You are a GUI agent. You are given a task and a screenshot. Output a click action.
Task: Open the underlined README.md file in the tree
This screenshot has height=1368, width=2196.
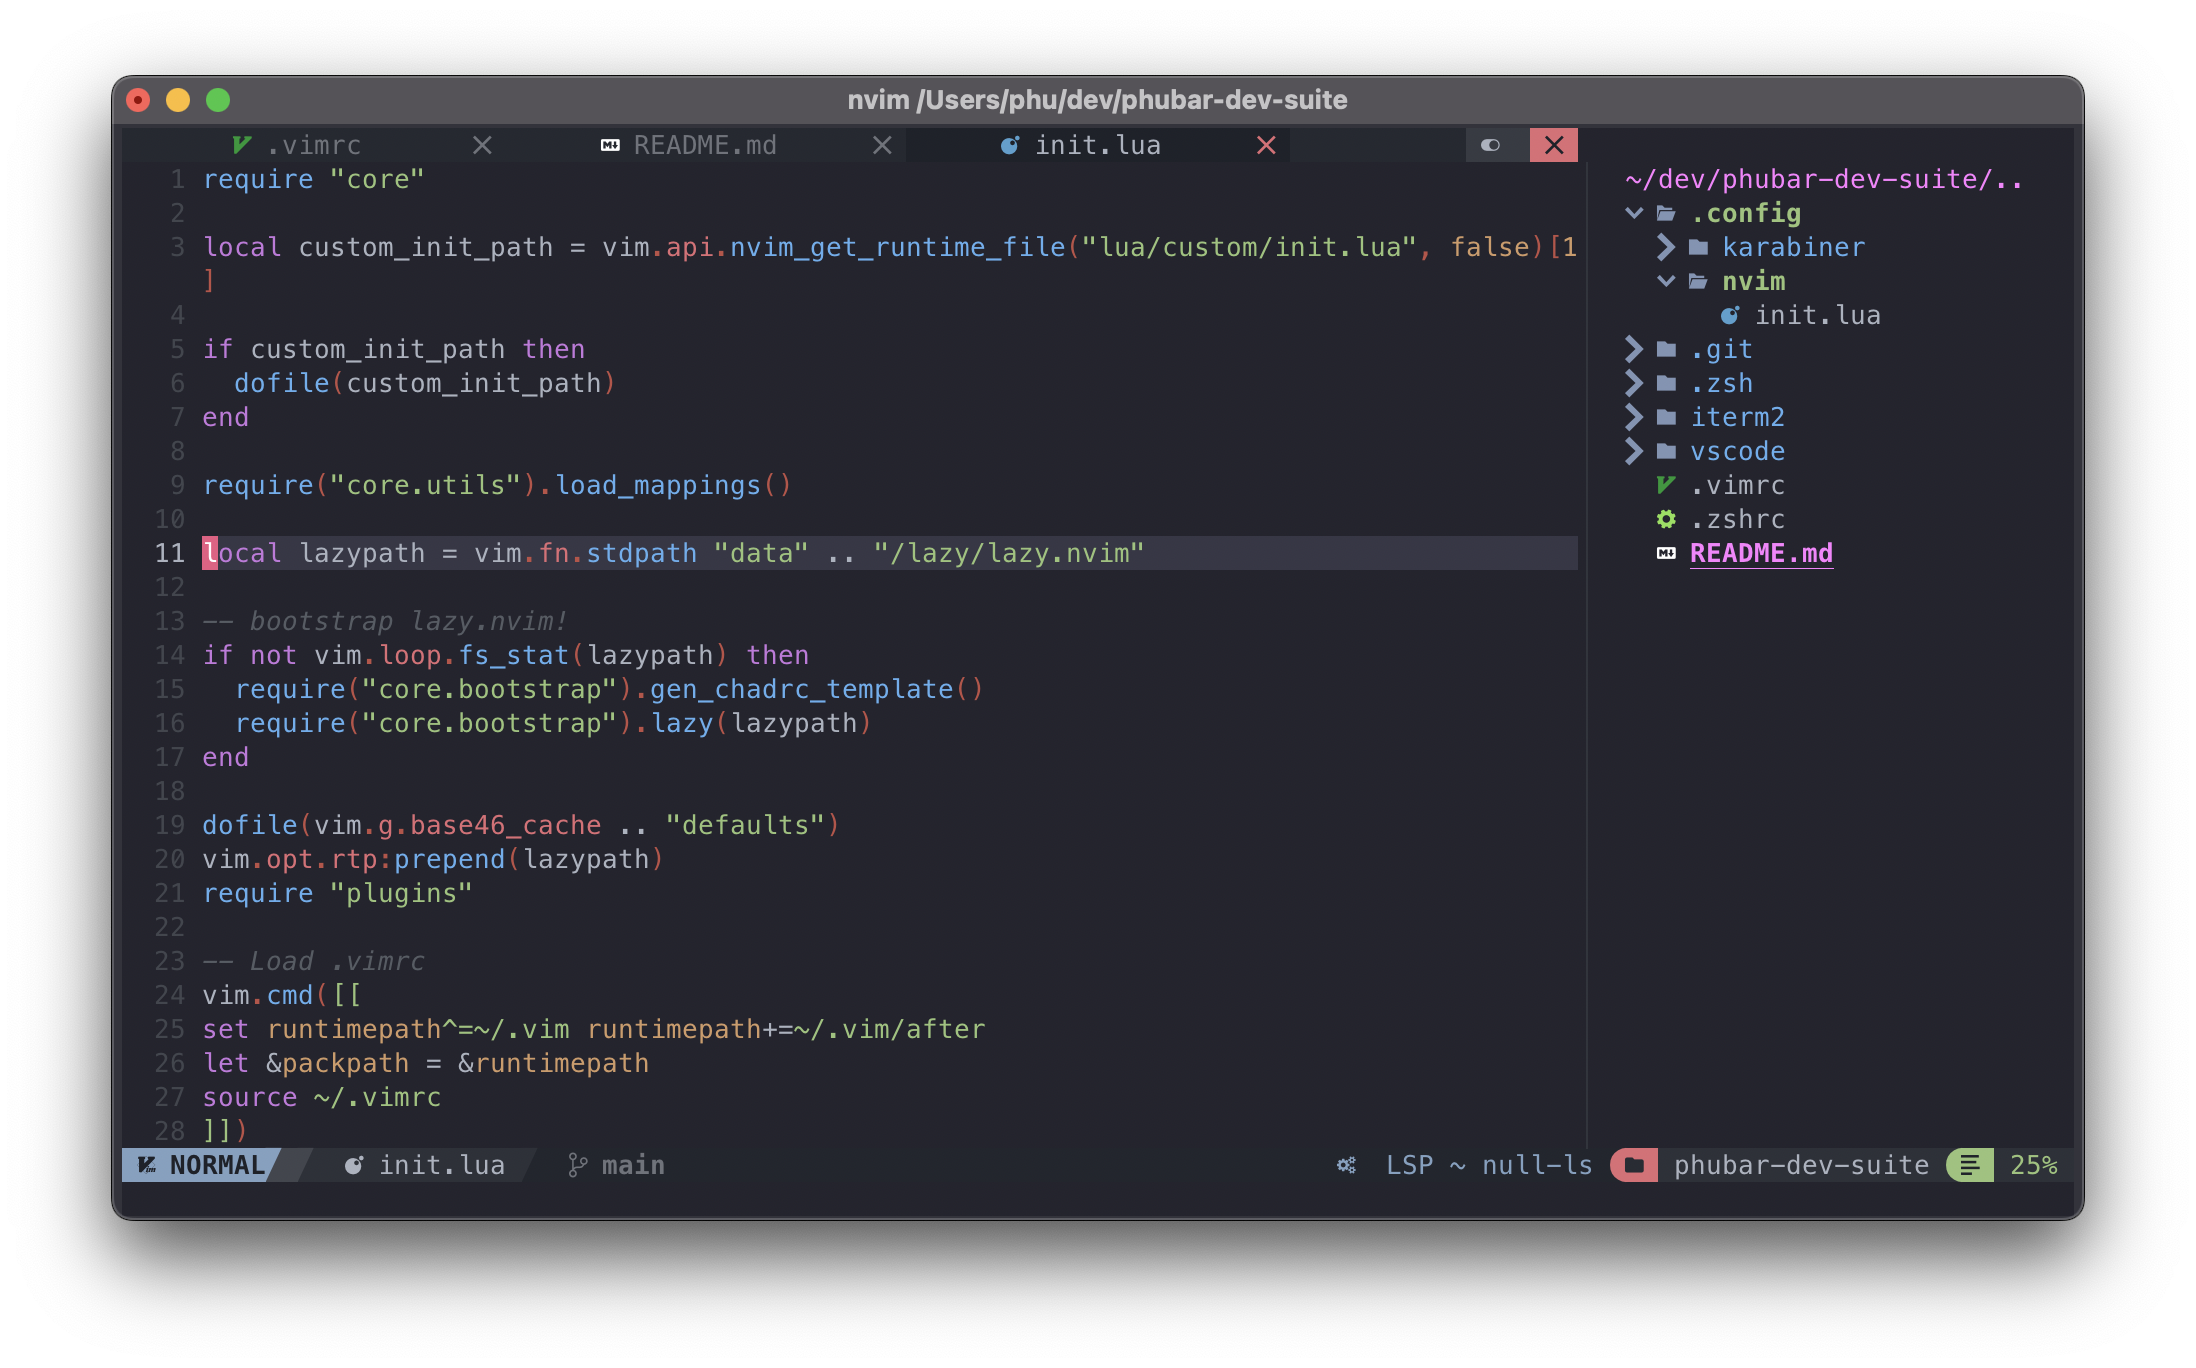click(x=1761, y=553)
